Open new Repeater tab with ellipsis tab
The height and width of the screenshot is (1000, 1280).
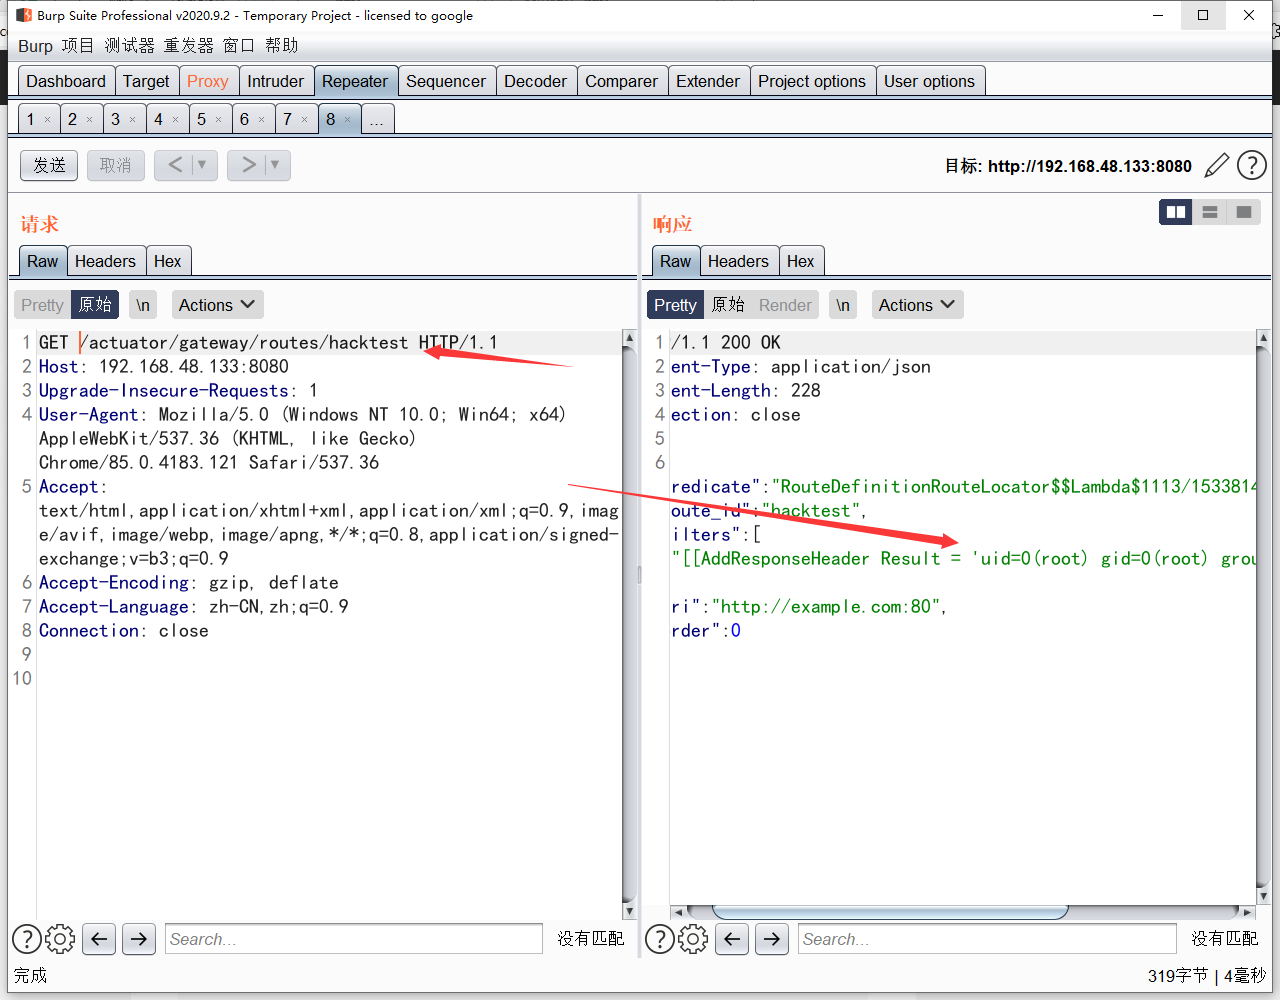click(377, 120)
